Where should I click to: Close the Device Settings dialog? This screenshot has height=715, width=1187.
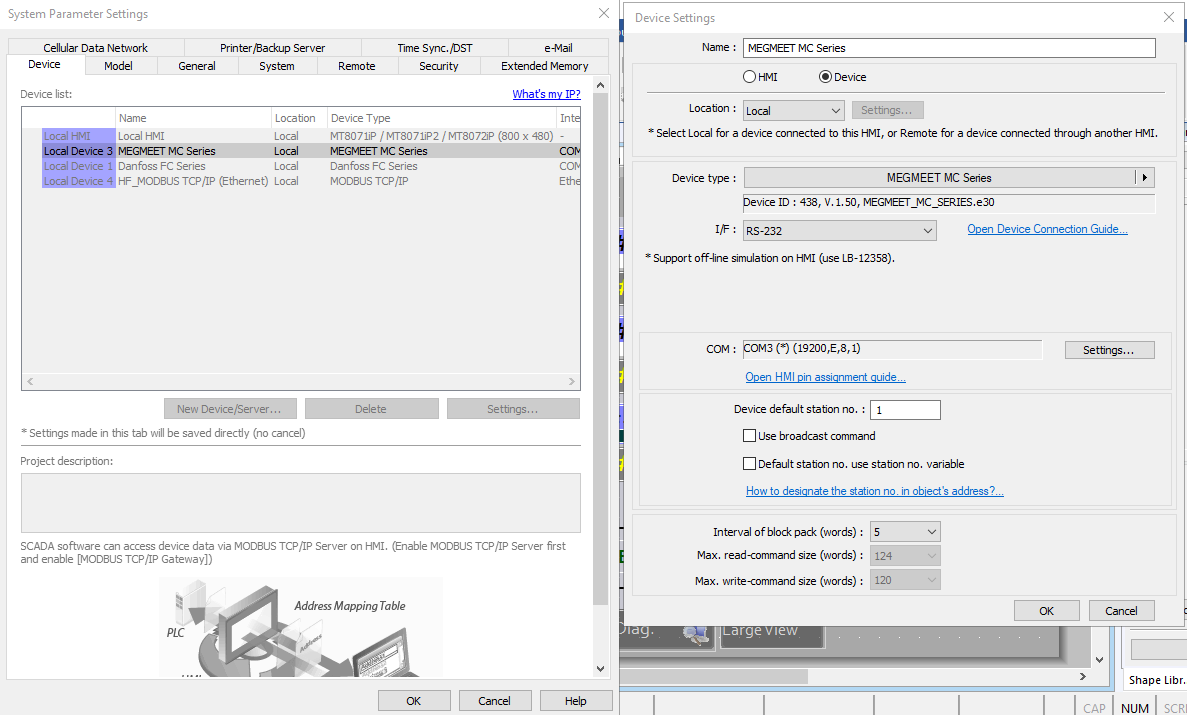(x=1168, y=17)
